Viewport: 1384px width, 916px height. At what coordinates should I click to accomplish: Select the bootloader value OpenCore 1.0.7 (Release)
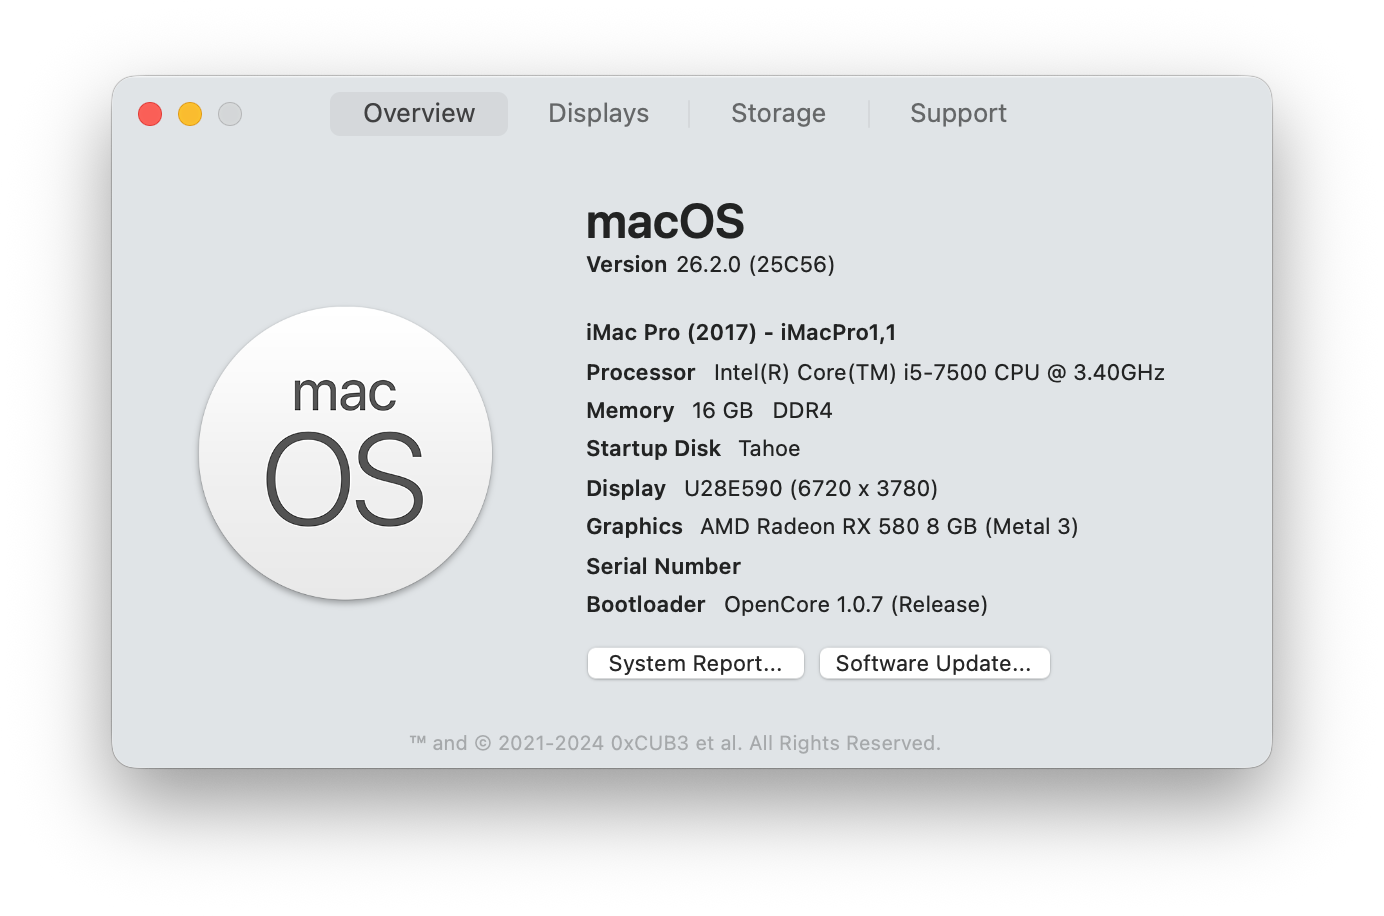856,604
